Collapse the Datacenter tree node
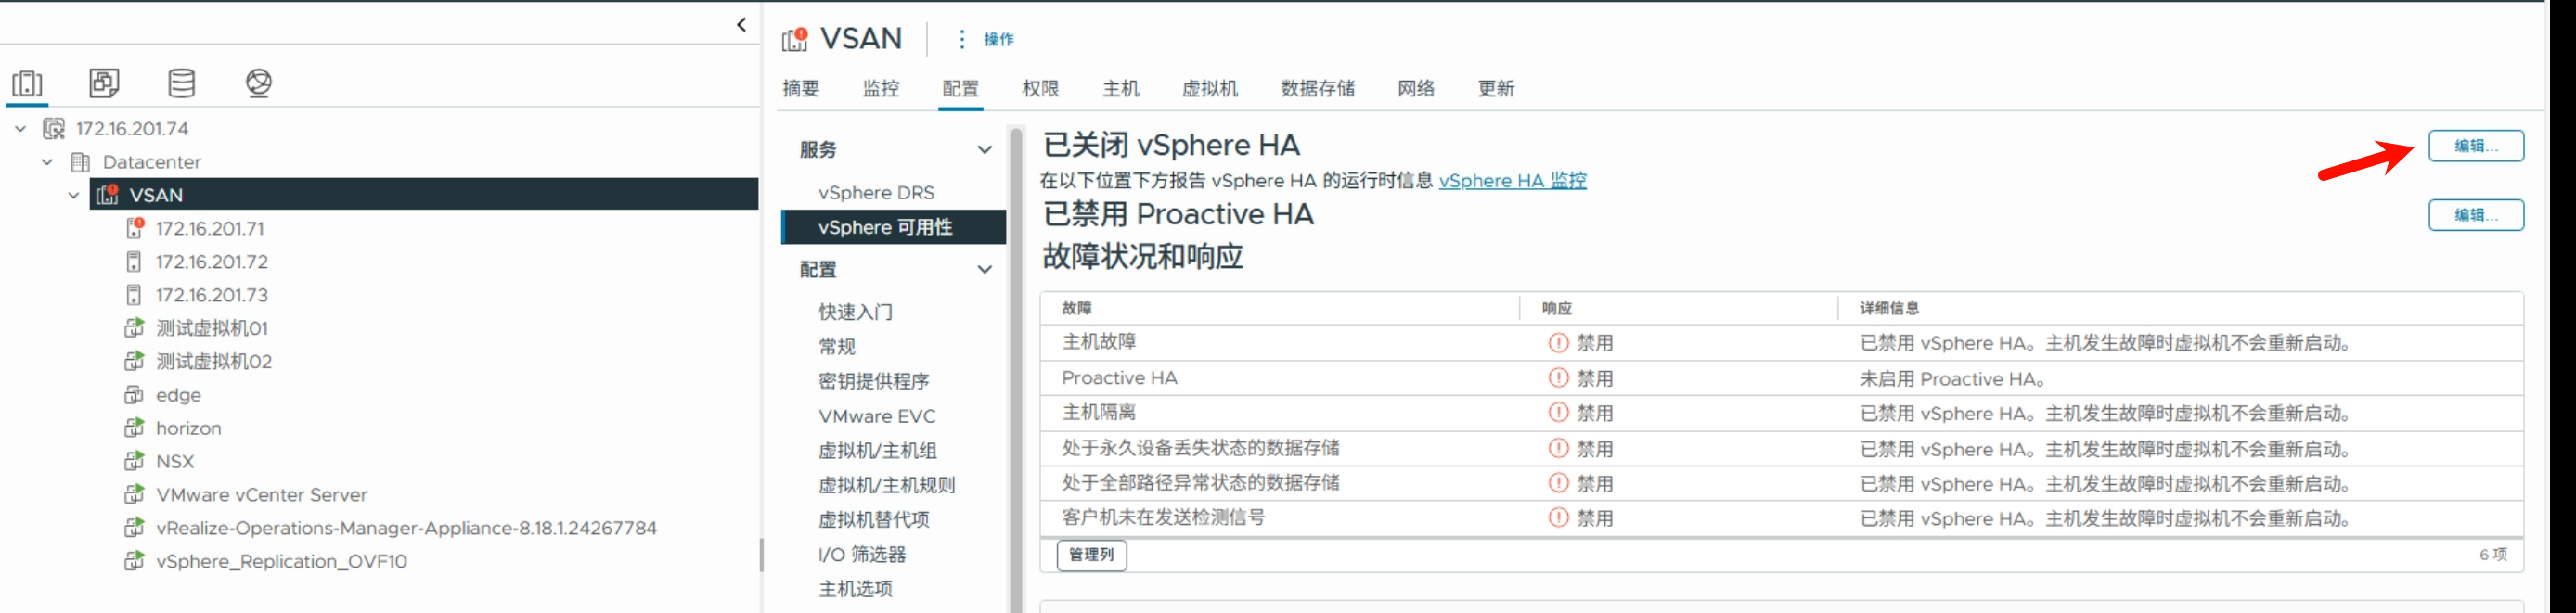Screen dimensions: 2576x613 coord(47,161)
